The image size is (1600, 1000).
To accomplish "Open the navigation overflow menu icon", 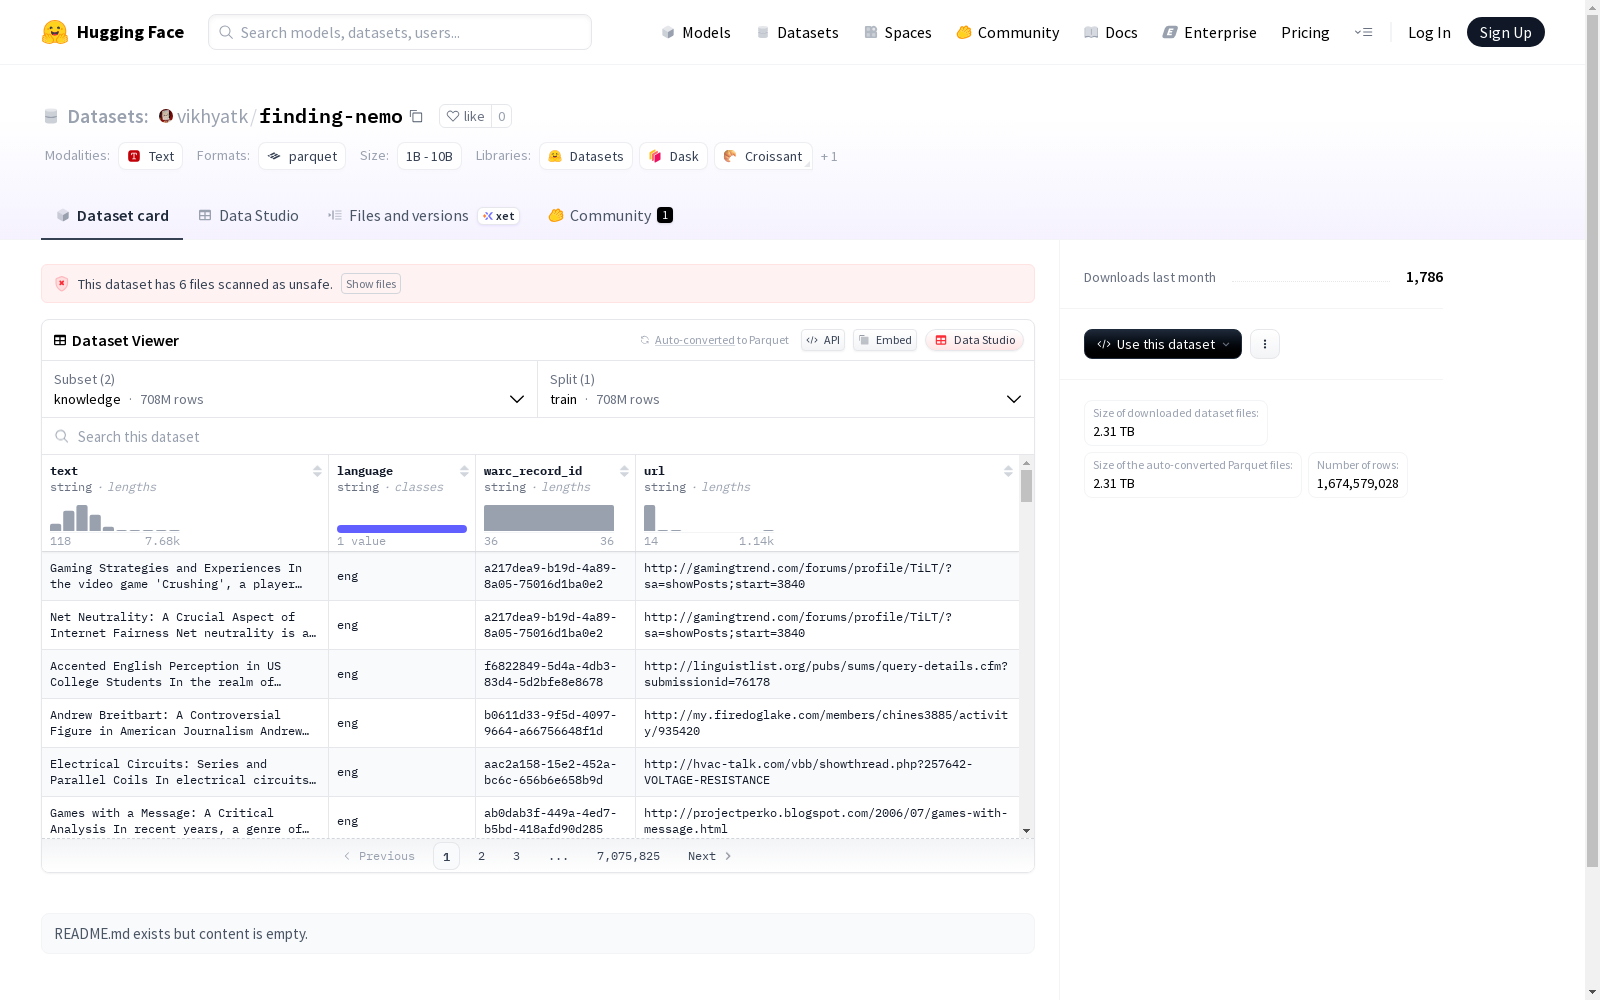I will click(1363, 32).
